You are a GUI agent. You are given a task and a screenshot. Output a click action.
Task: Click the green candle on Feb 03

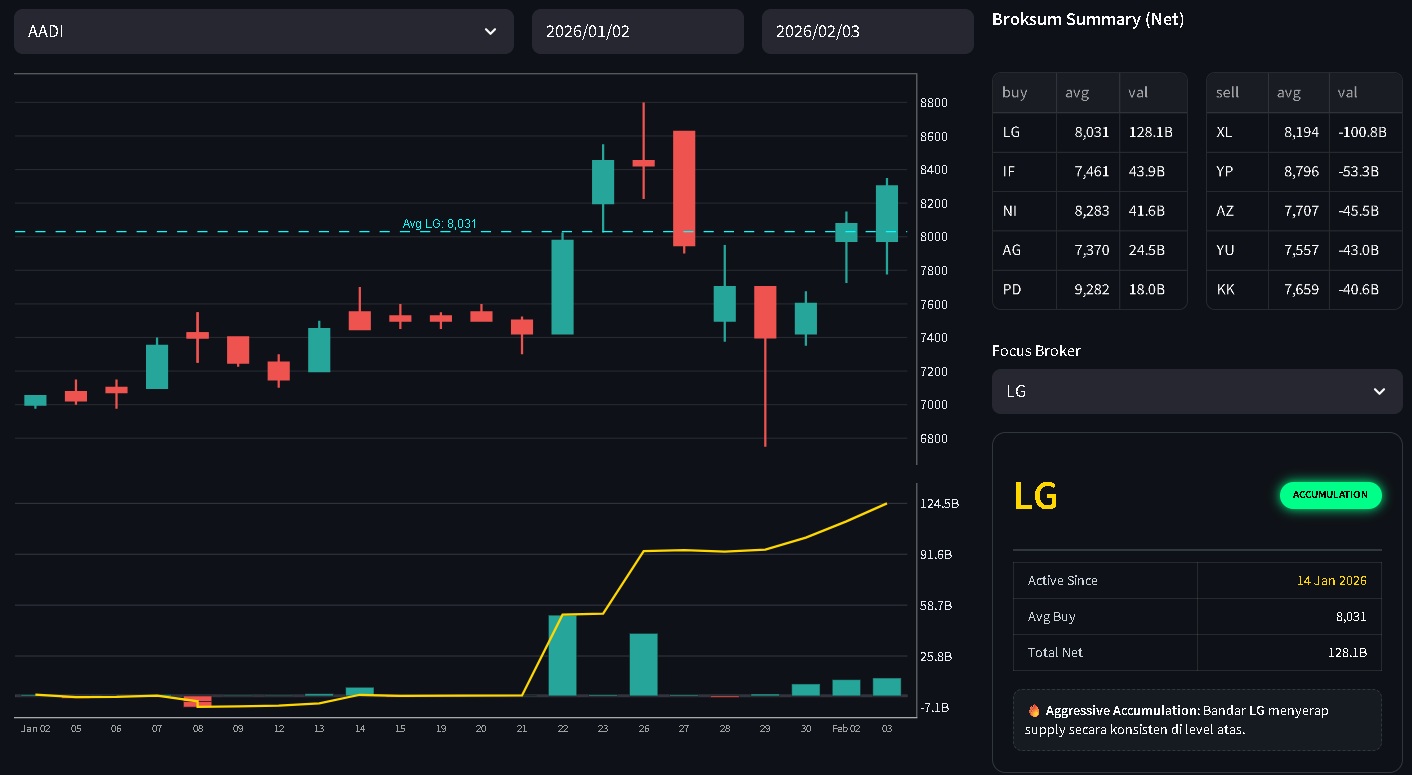click(x=887, y=213)
